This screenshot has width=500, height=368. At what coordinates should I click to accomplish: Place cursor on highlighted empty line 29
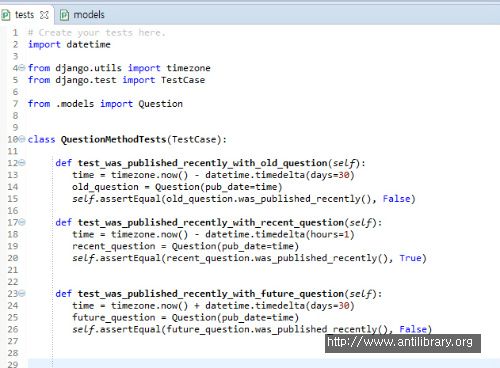click(263, 363)
